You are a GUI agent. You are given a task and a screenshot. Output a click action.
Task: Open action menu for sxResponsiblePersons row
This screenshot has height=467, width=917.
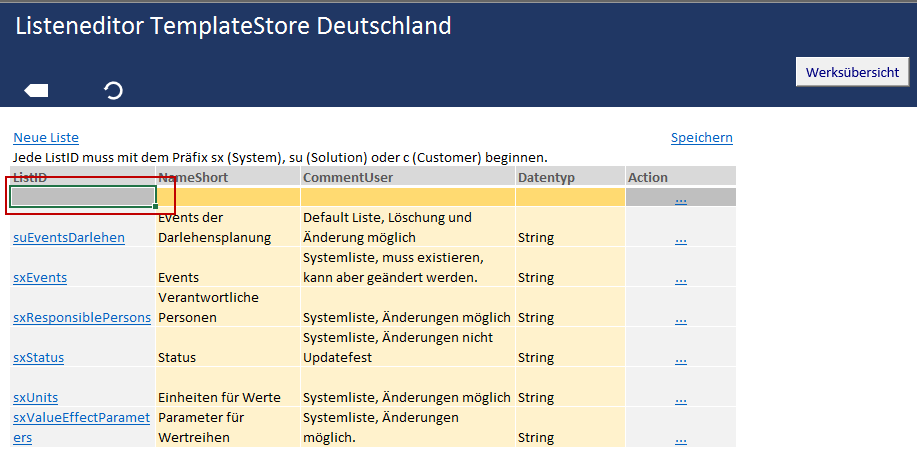(x=681, y=318)
